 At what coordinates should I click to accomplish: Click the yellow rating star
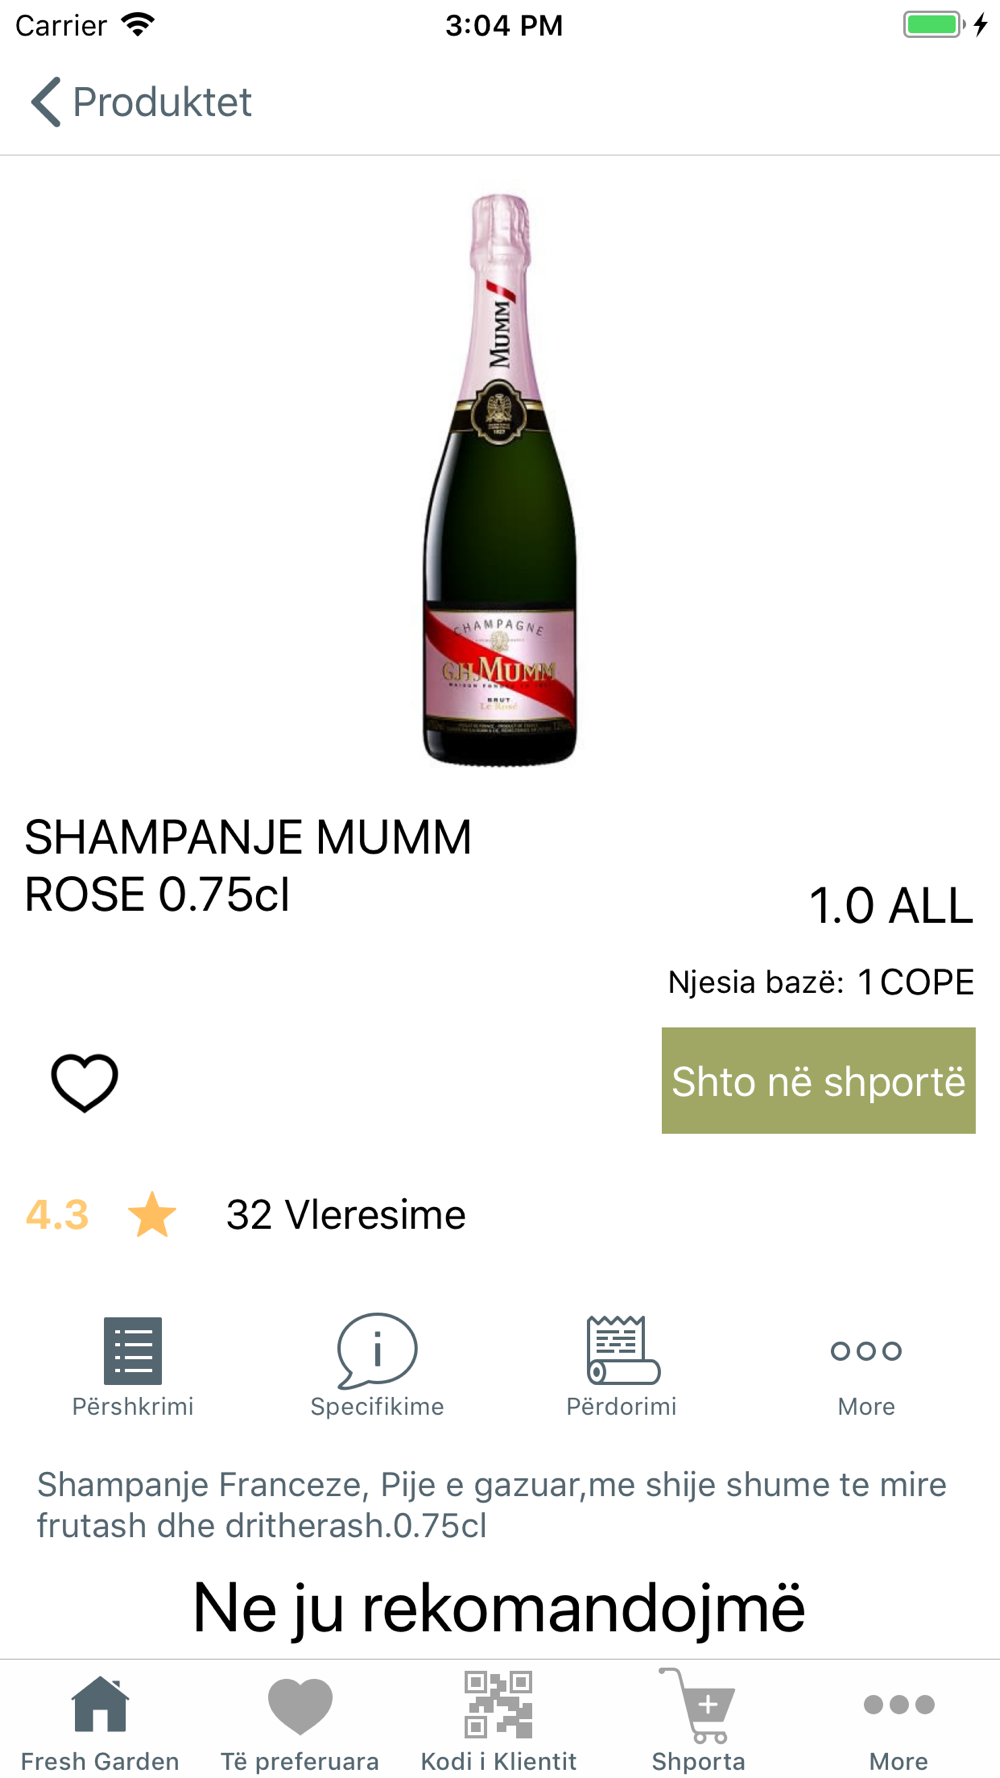click(x=152, y=1214)
